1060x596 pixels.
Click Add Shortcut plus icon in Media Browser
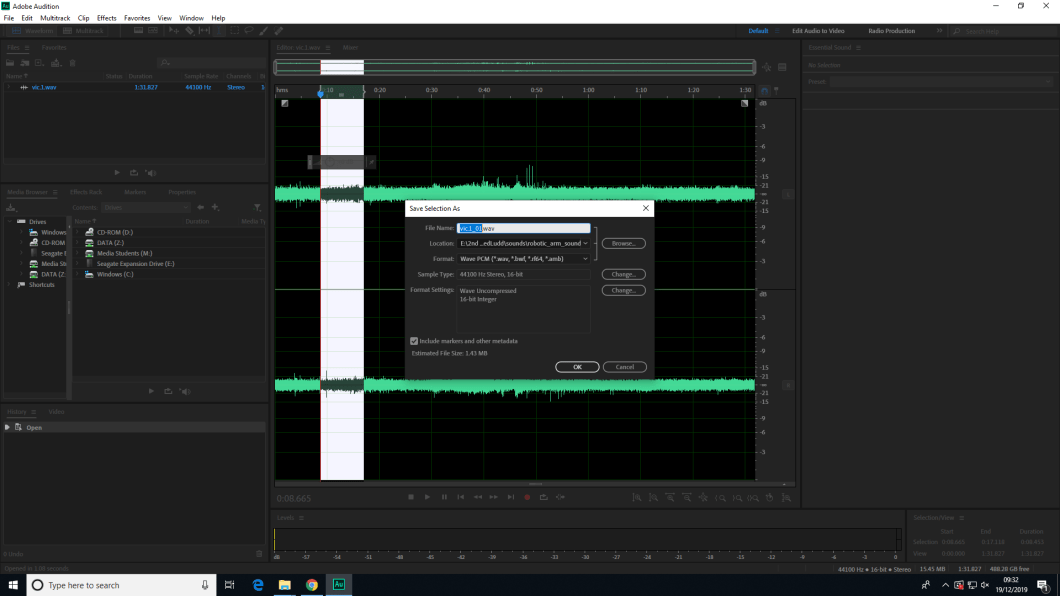pyautogui.click(x=215, y=207)
